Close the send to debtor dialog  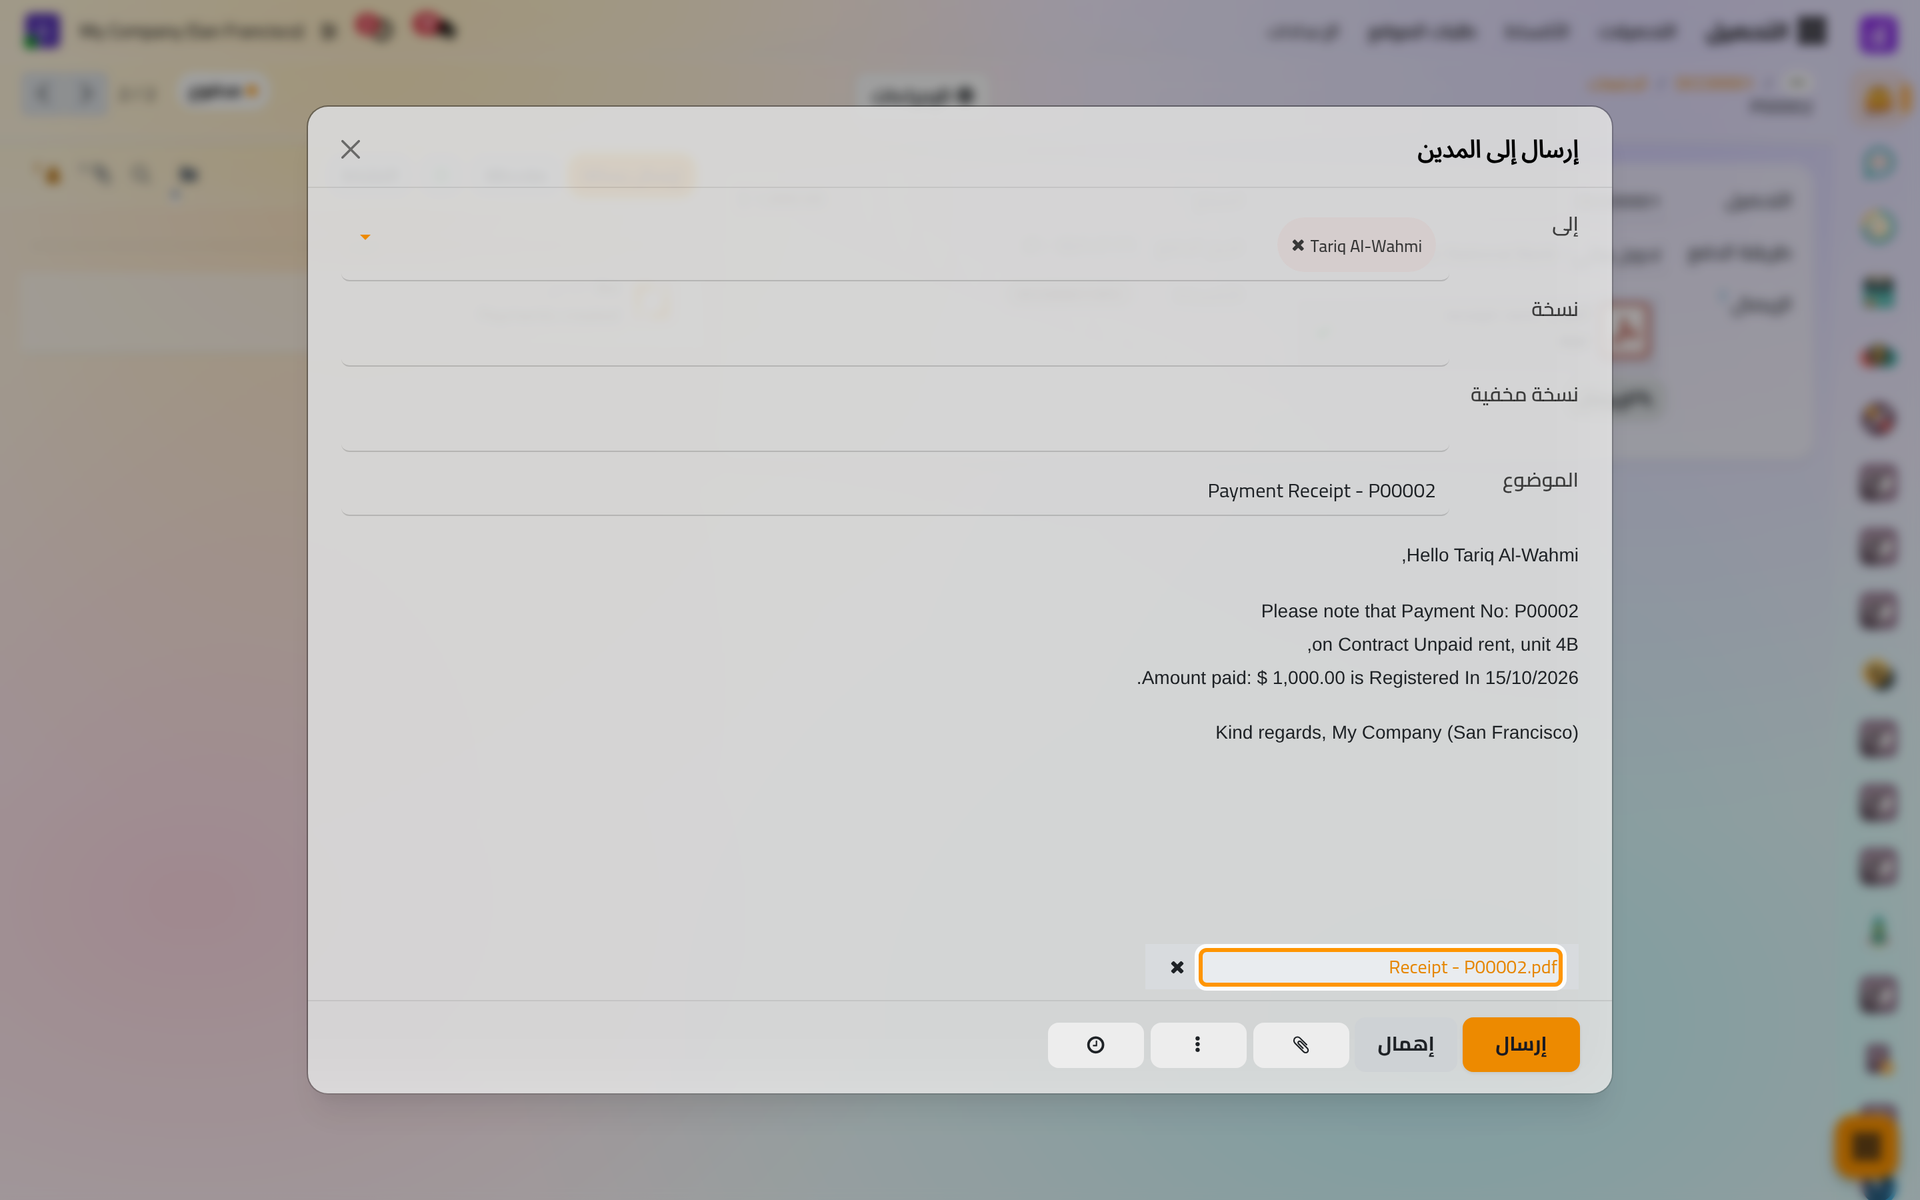click(350, 149)
